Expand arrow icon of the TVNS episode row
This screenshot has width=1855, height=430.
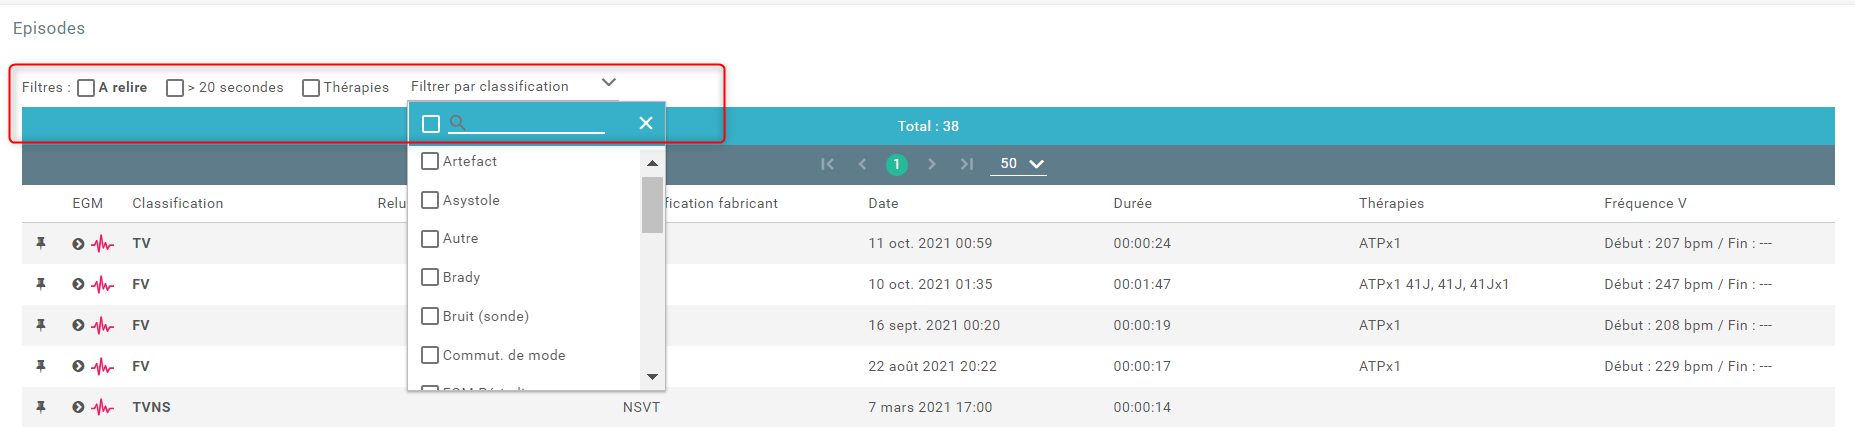click(78, 407)
